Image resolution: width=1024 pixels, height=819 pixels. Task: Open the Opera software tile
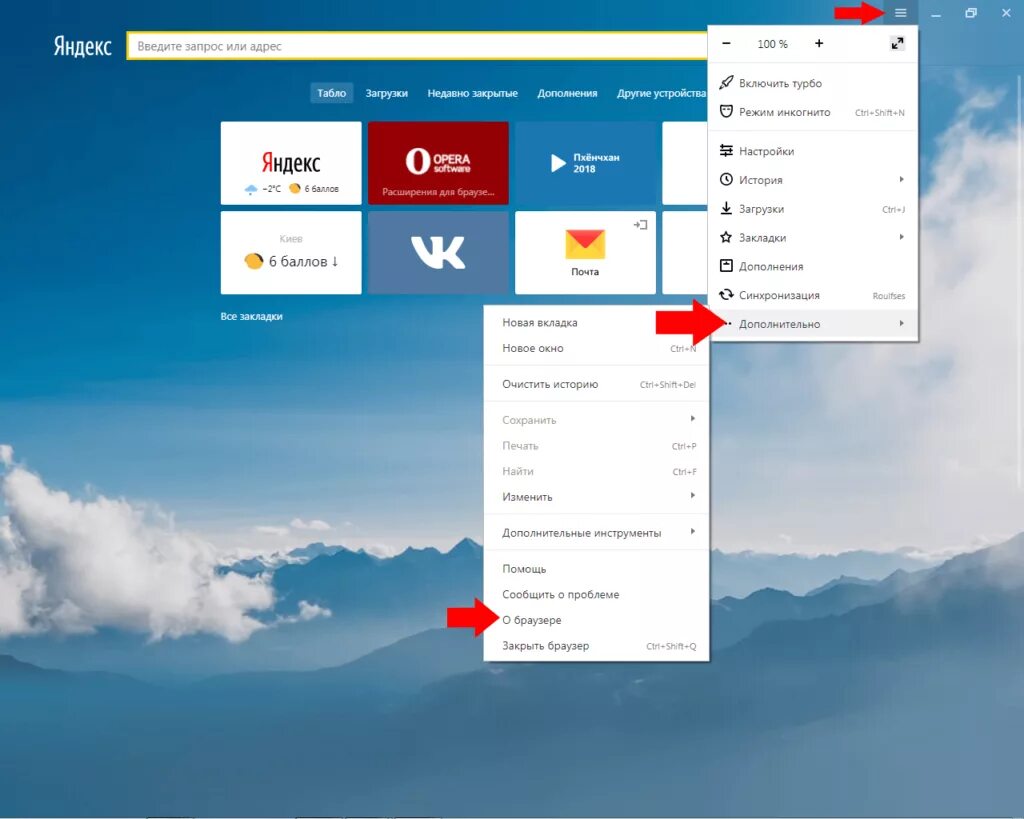[438, 163]
